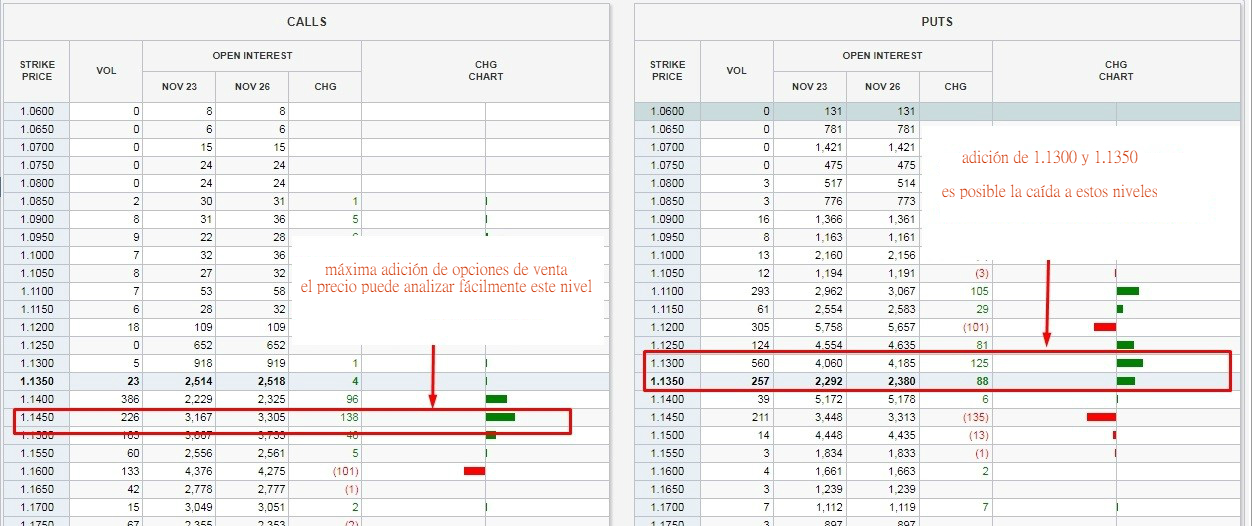Click green change bar for 1.1450 calls

[500, 417]
